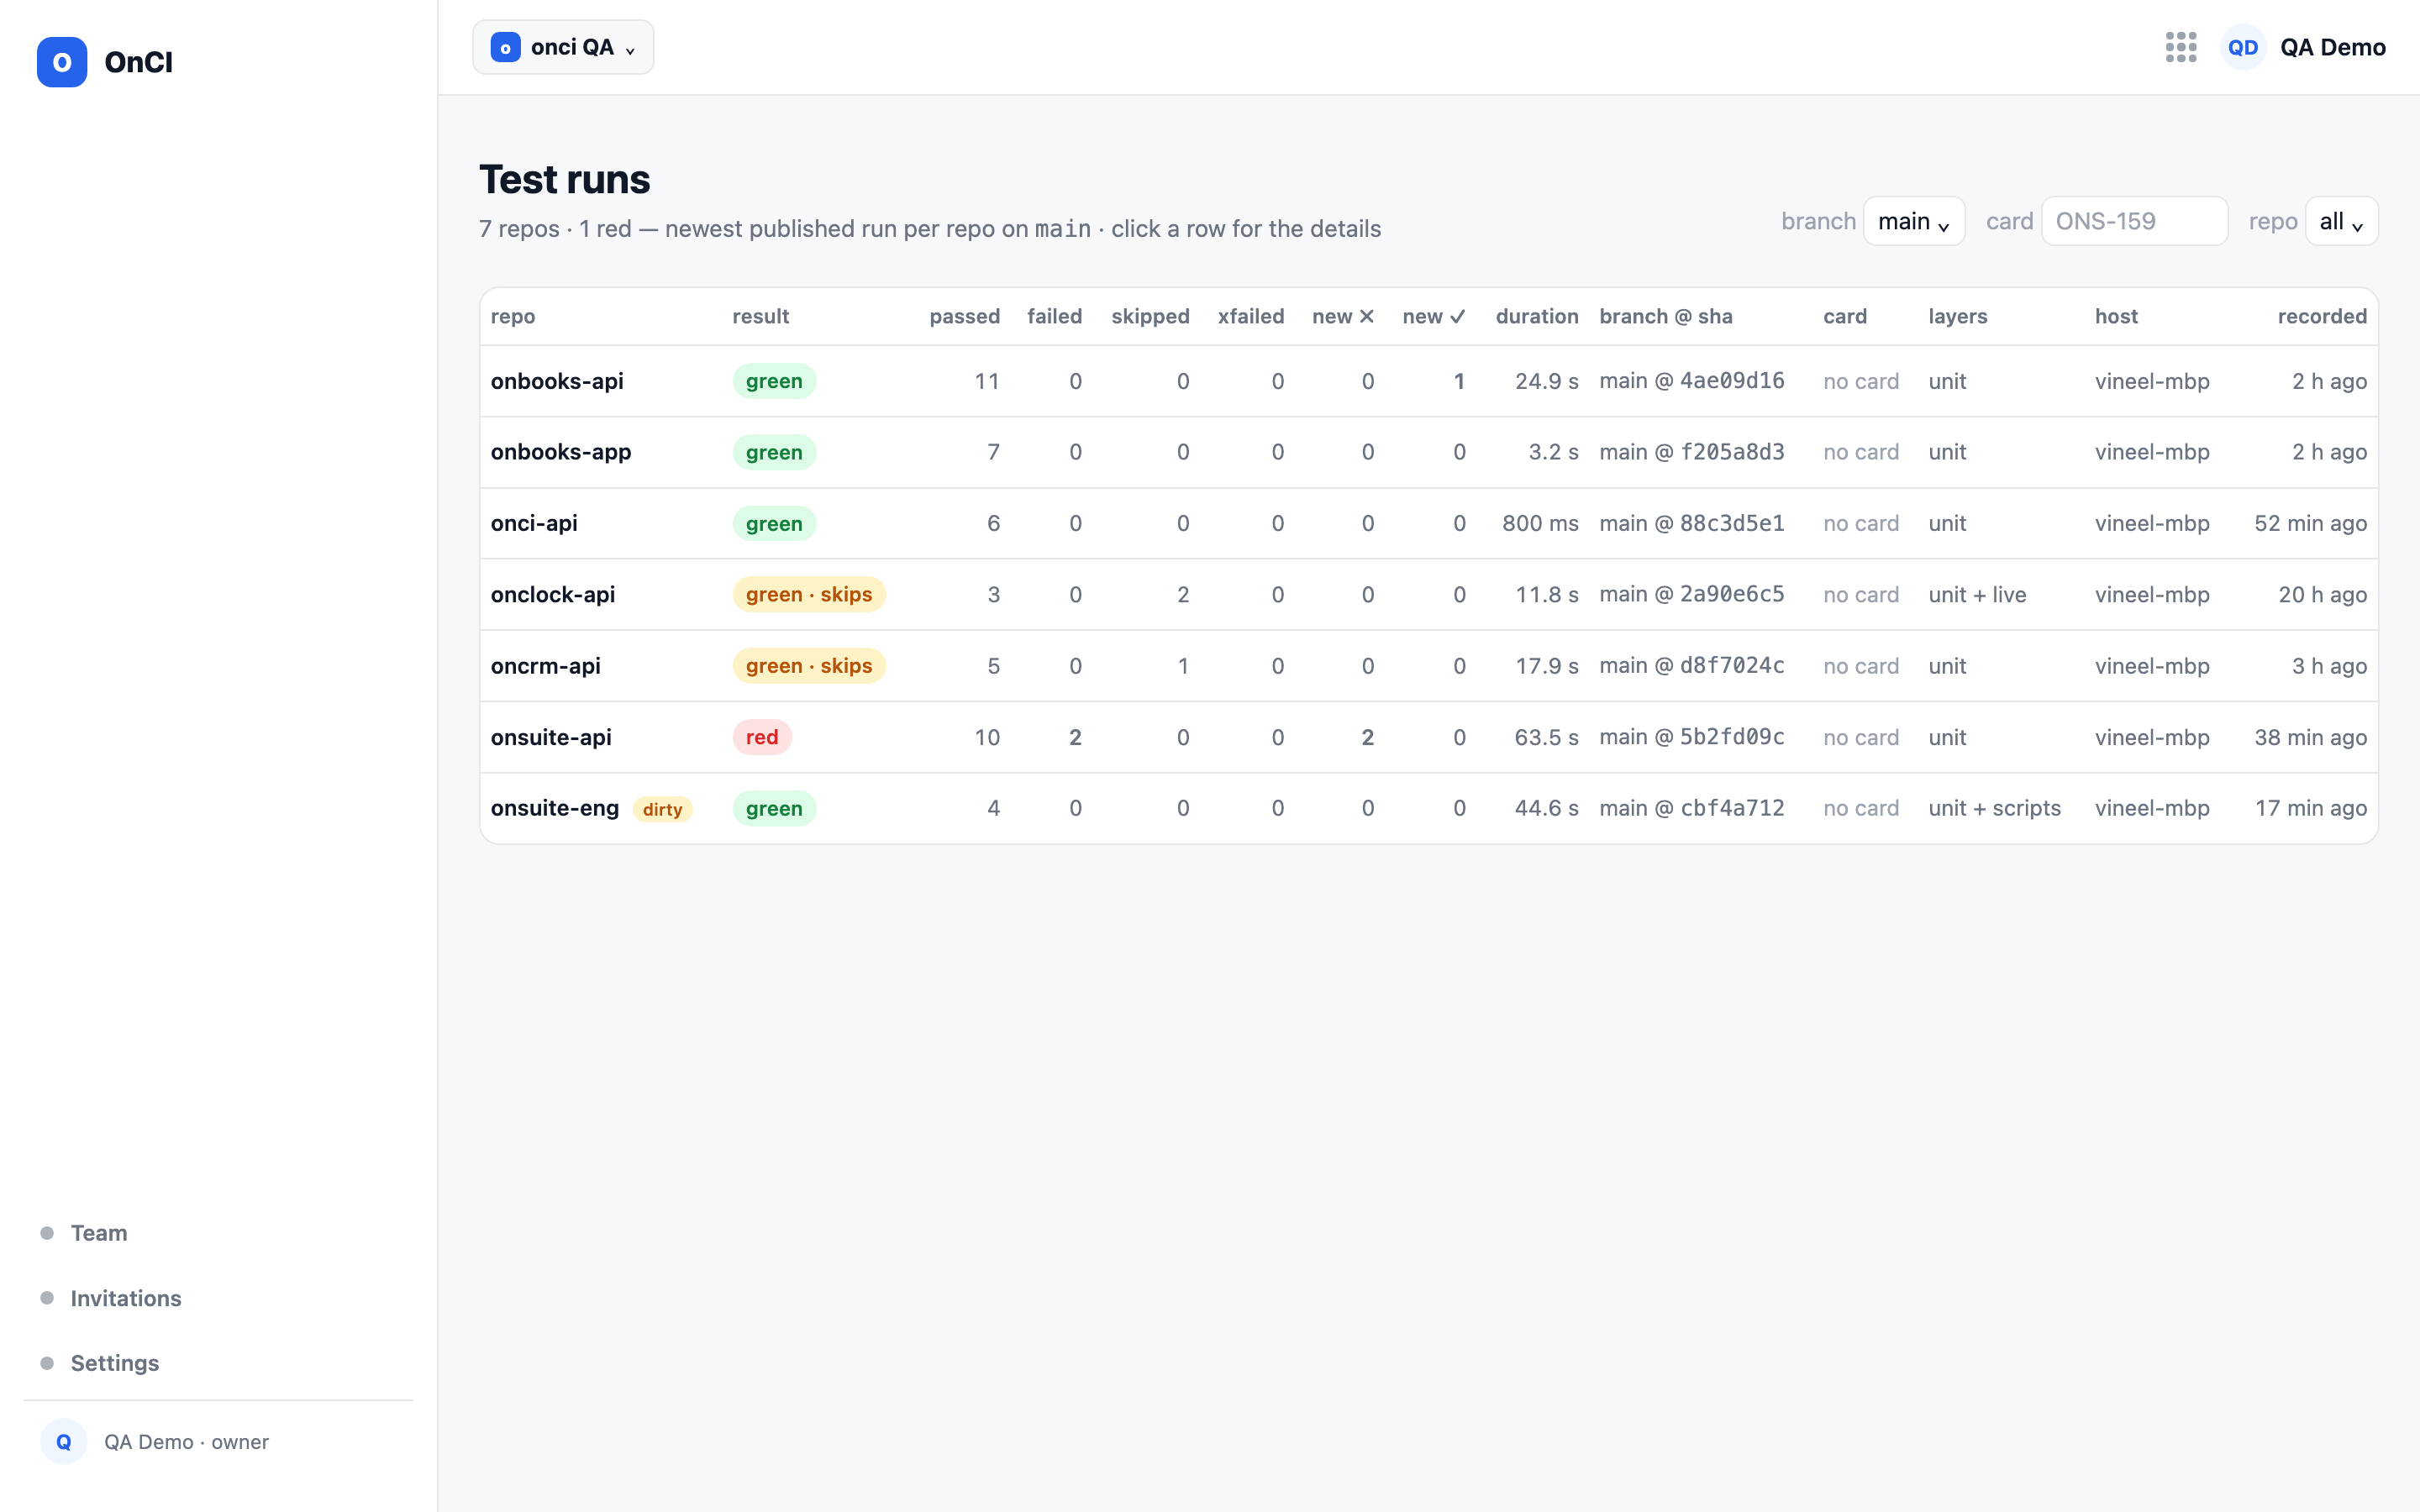2420x1512 pixels.
Task: Click the Test runs page heading
Action: [565, 179]
